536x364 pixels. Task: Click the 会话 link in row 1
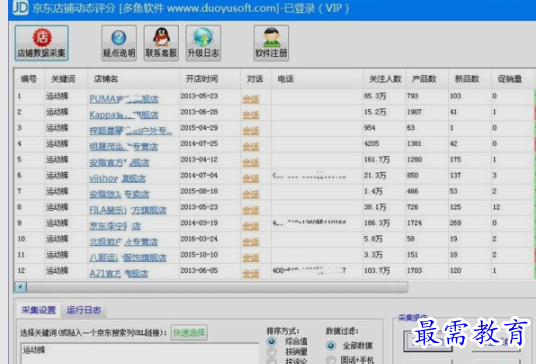pos(251,99)
